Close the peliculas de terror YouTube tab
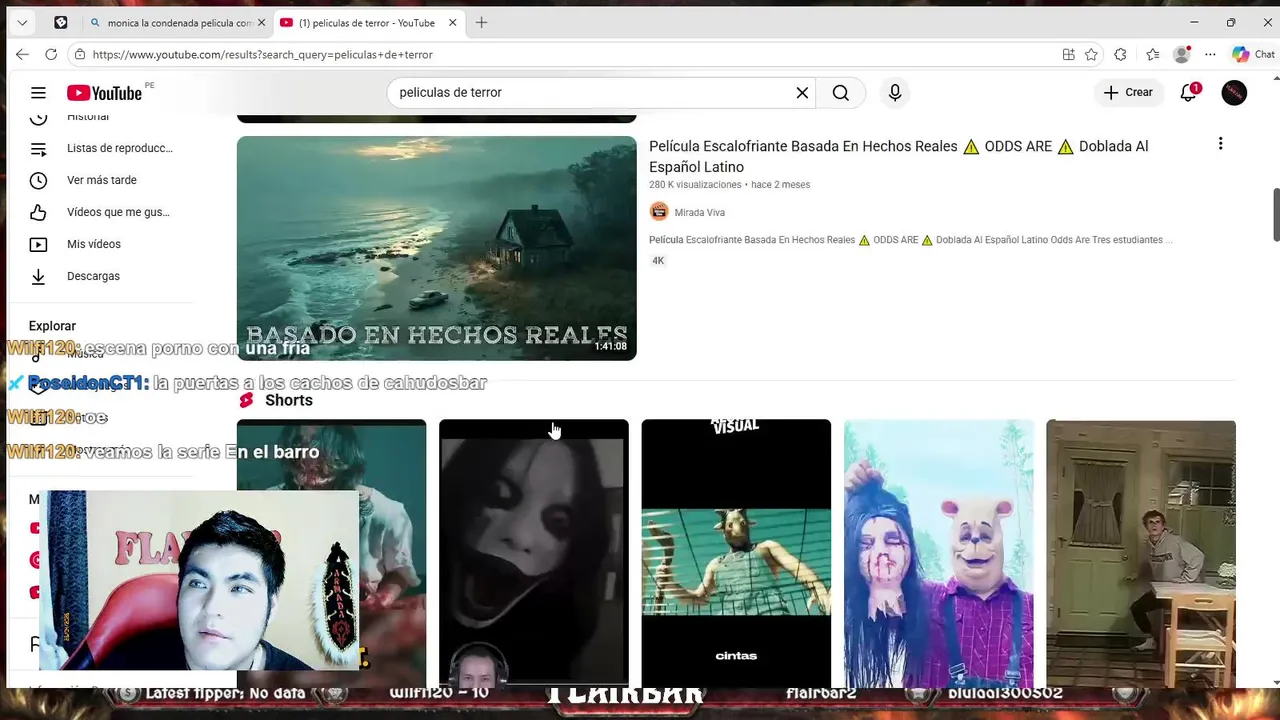This screenshot has height=720, width=1280. point(453,22)
